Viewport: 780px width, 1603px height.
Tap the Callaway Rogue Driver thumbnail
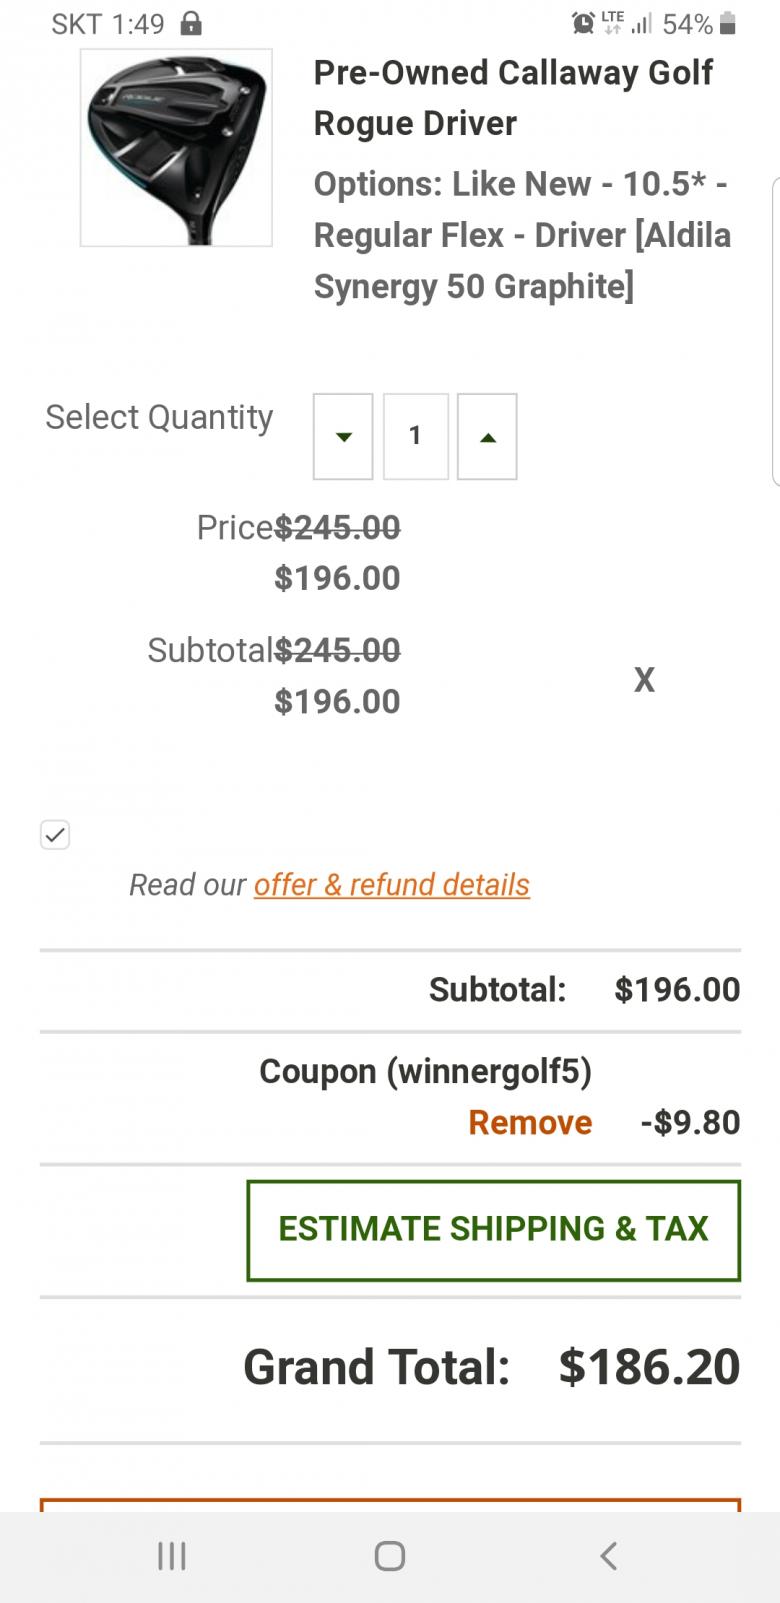(176, 148)
